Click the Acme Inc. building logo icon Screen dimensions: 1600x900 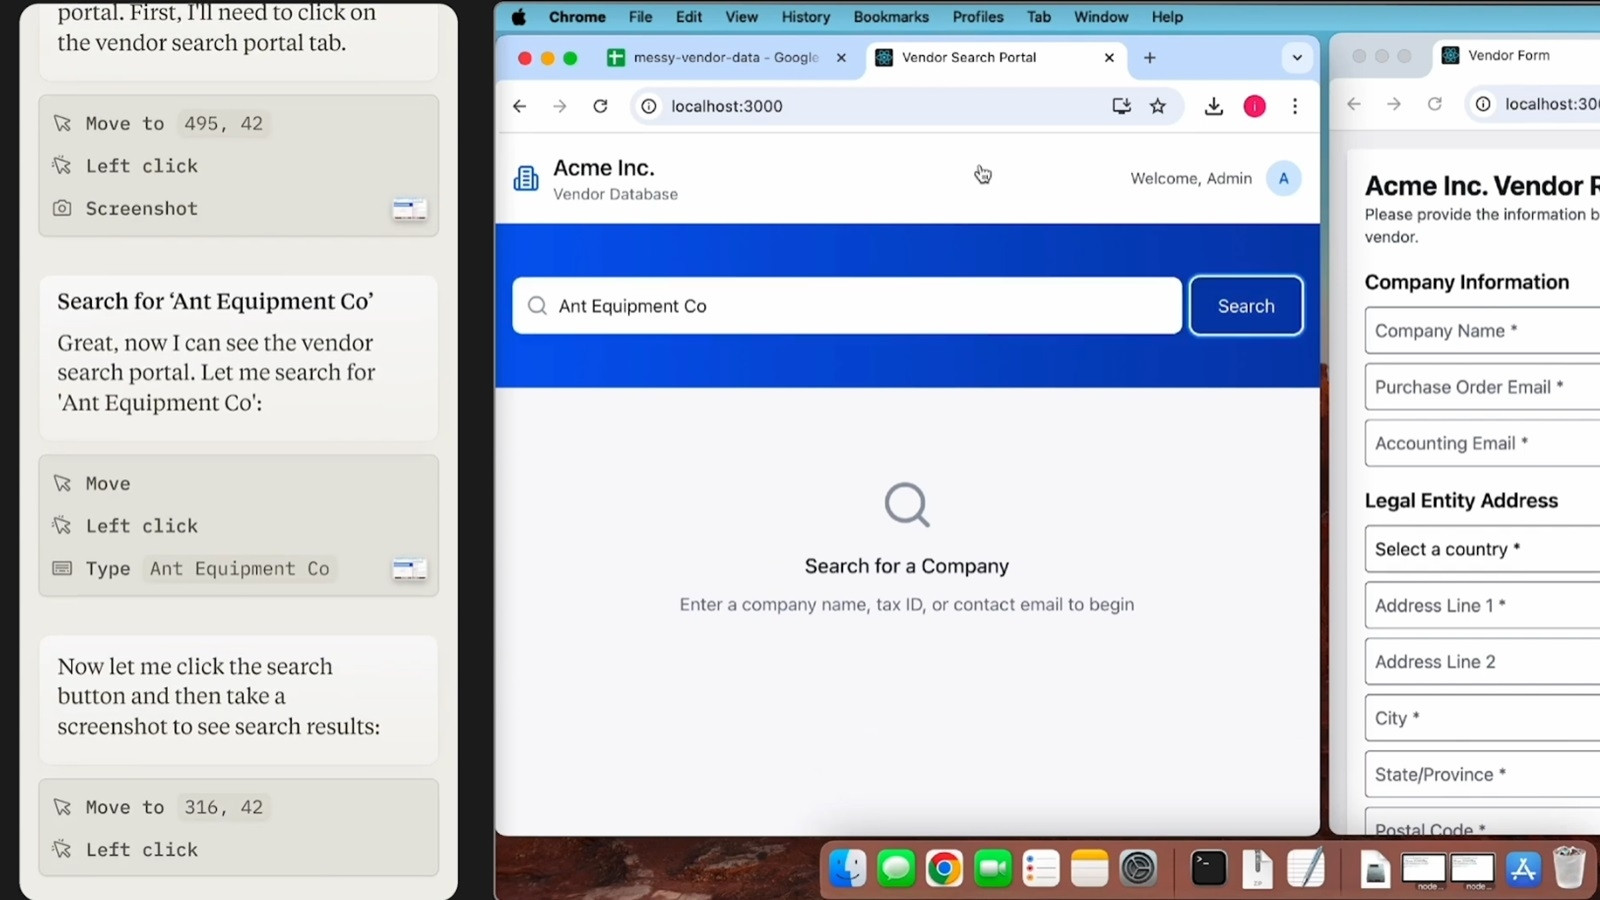(x=526, y=179)
